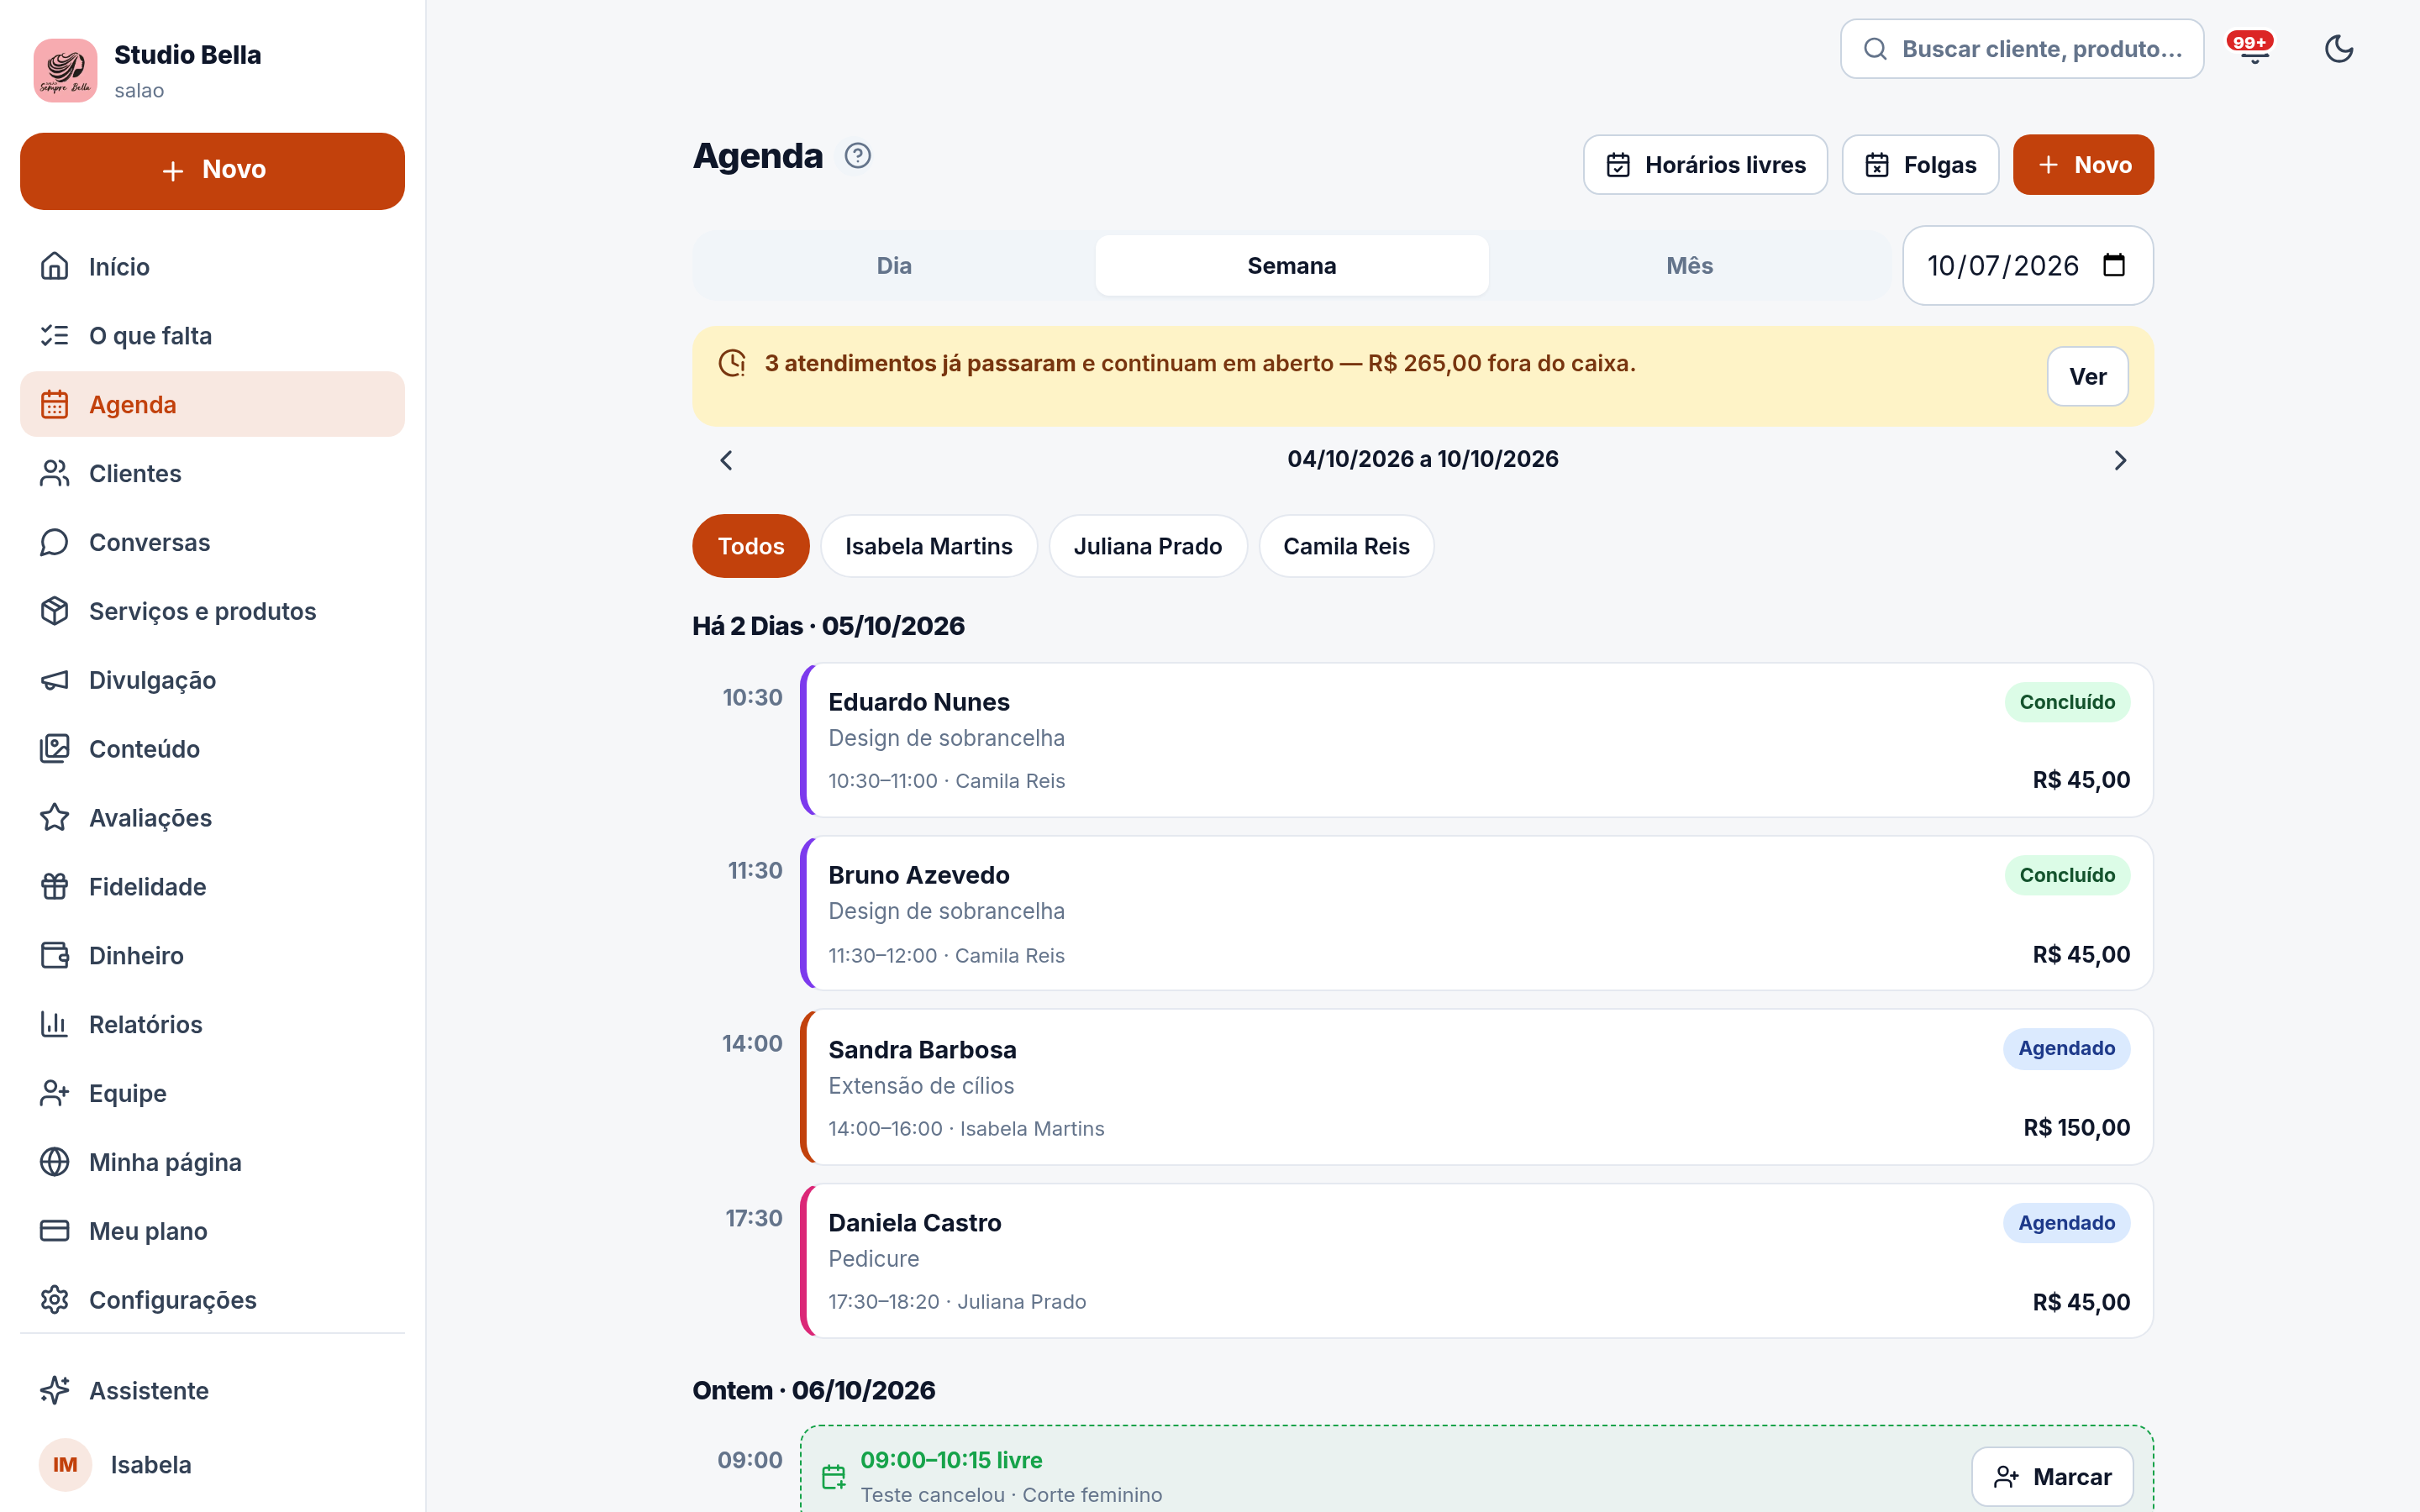Open Sandra Barbosa appointment card
Screen dimensions: 2420x1512
tap(1477, 1087)
